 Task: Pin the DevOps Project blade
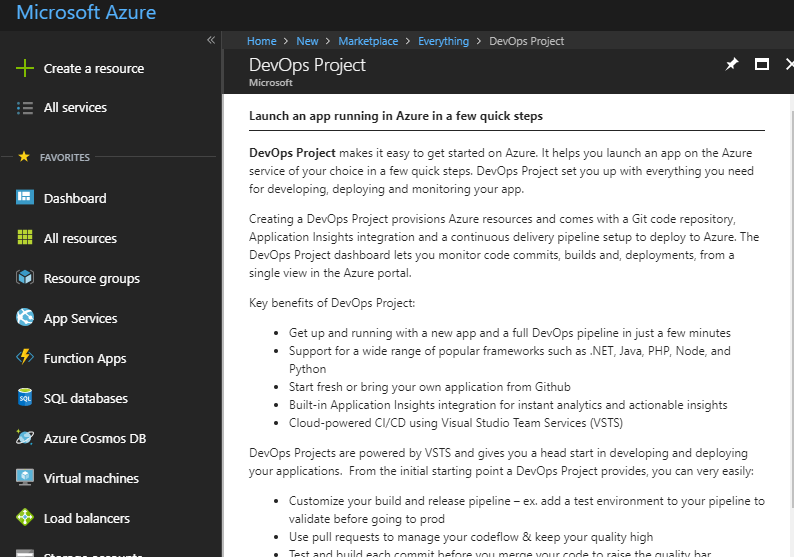(732, 64)
